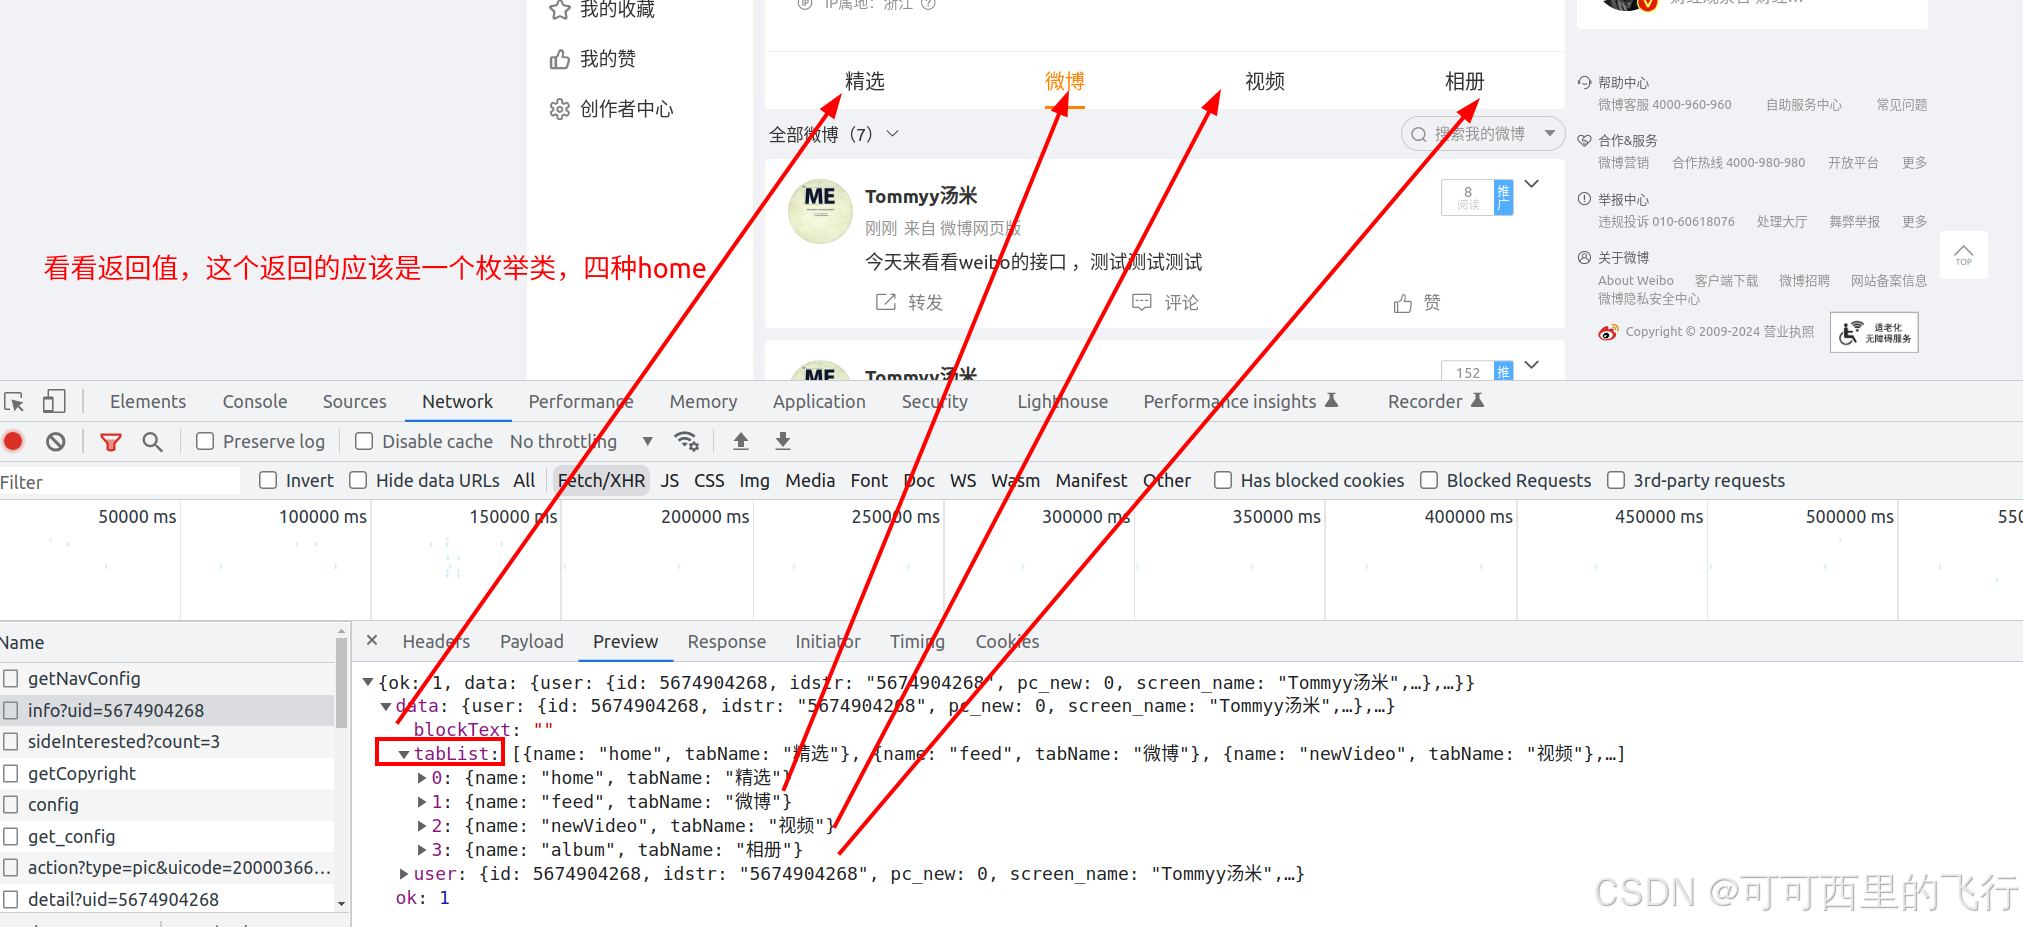Toggle the device toolbar icon
The width and height of the screenshot is (2023, 927).
[54, 402]
